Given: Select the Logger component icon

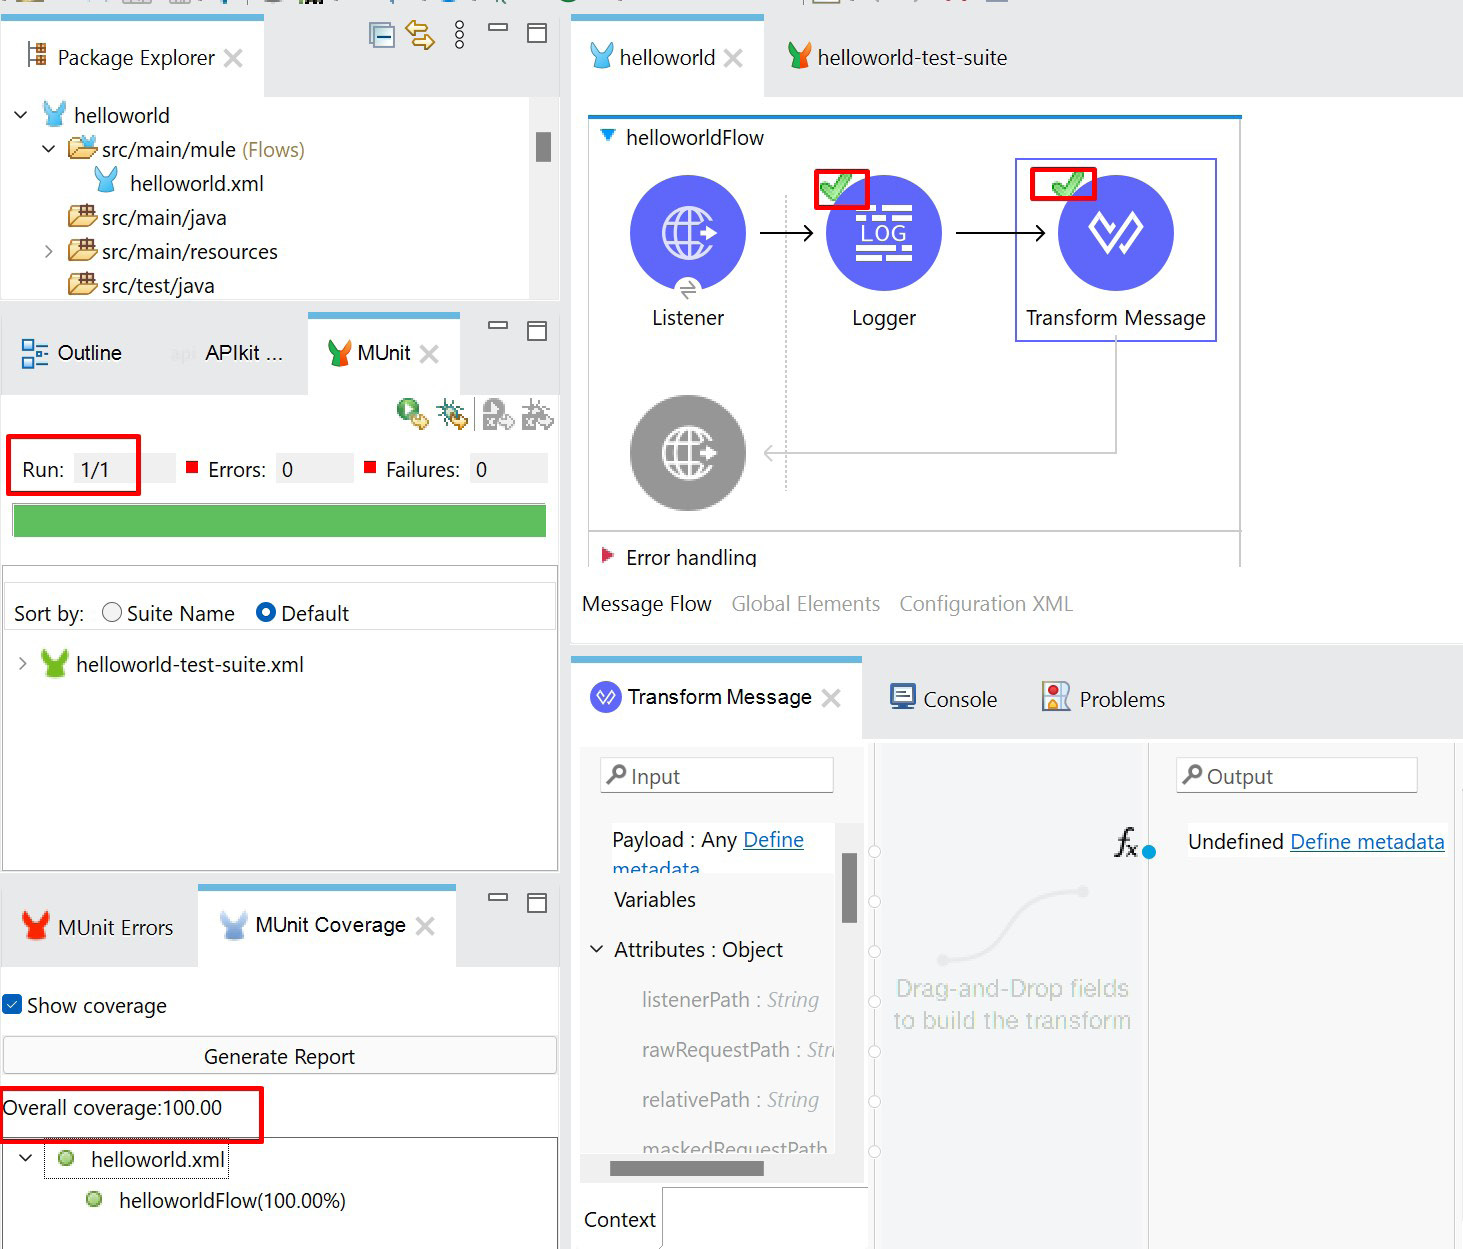Looking at the screenshot, I should (x=884, y=233).
